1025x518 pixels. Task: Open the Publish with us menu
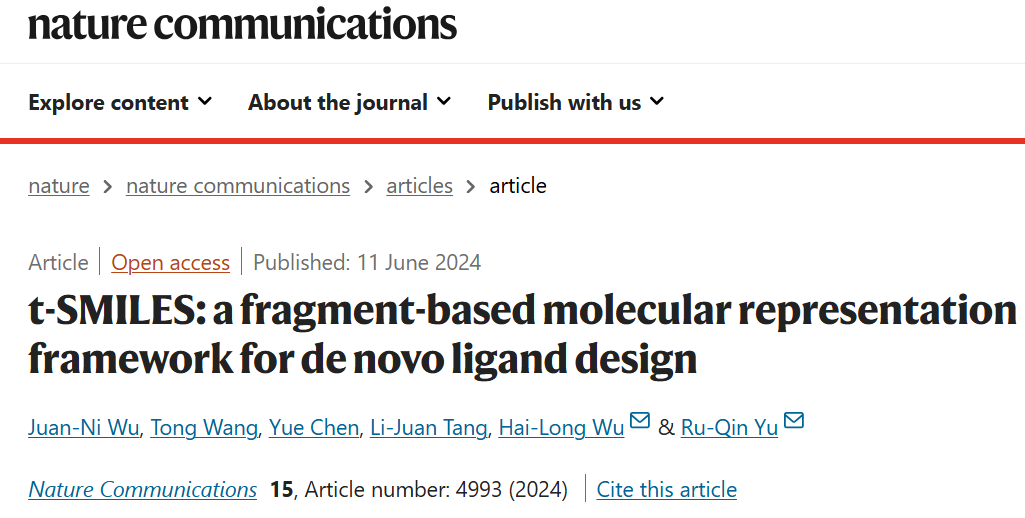[564, 102]
